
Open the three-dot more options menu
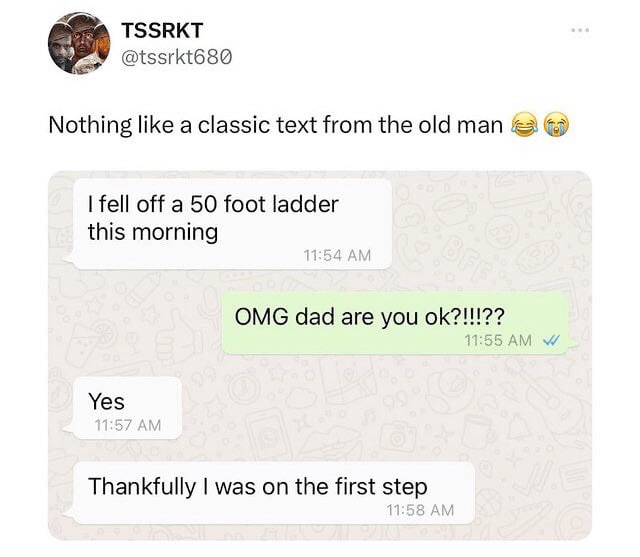pos(580,30)
